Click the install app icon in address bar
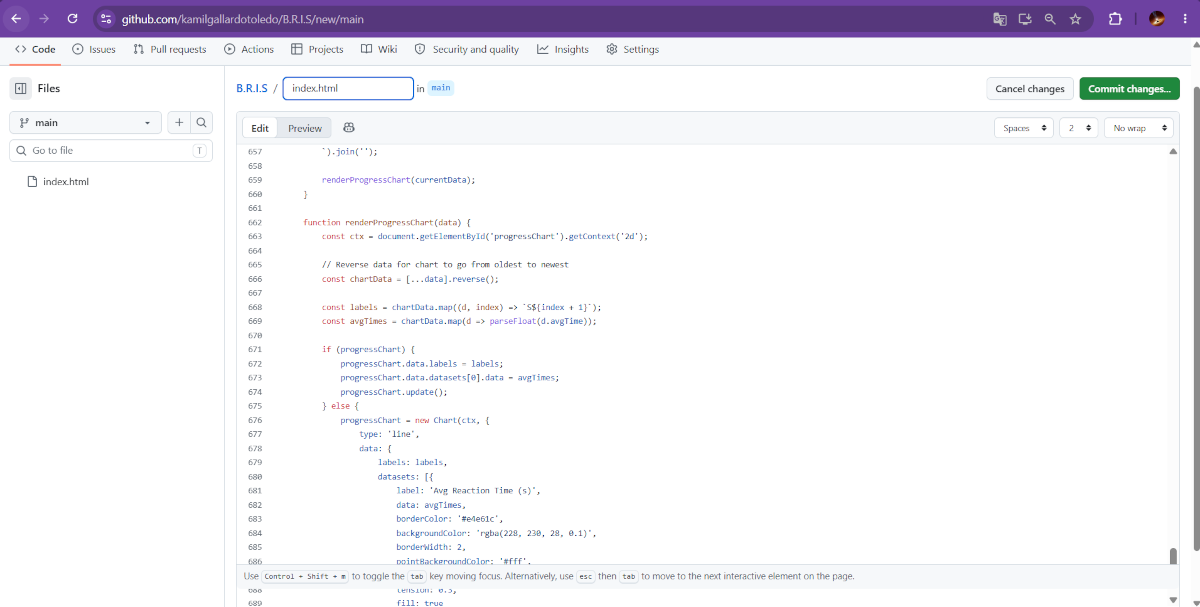Image resolution: width=1200 pixels, height=607 pixels. [x=1025, y=18]
